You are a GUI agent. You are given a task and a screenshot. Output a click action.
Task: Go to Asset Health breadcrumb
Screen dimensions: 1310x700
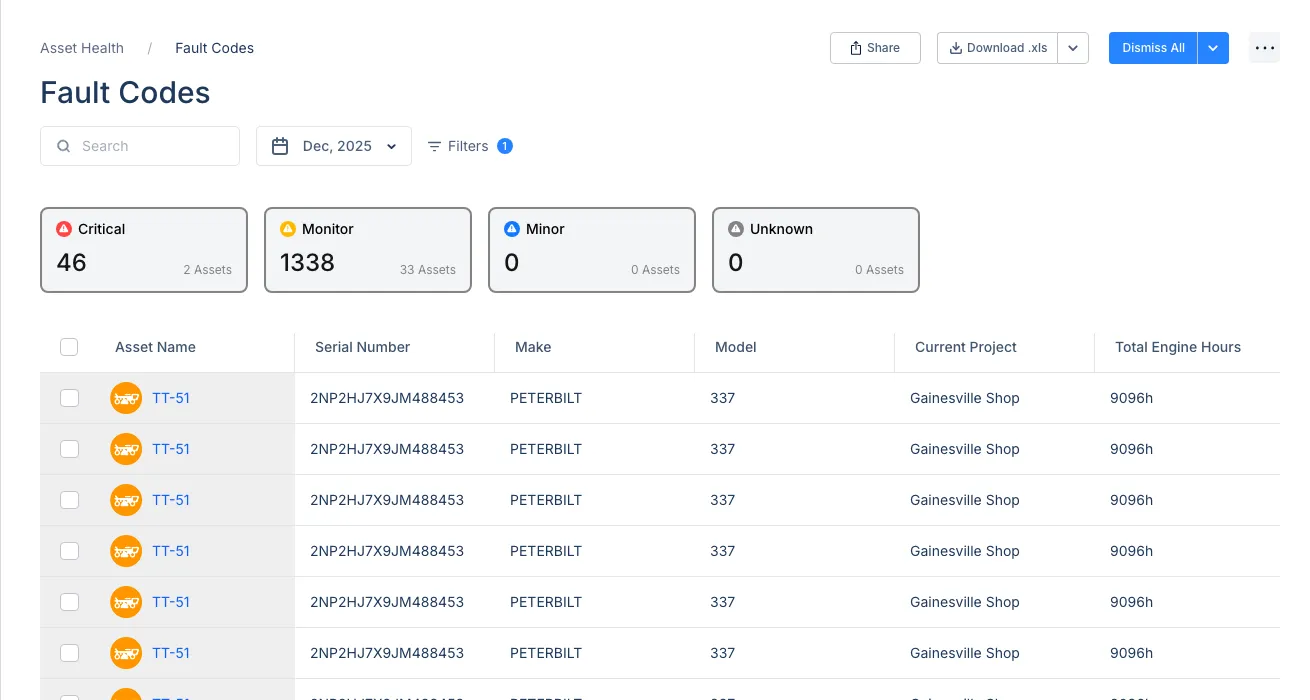(82, 48)
